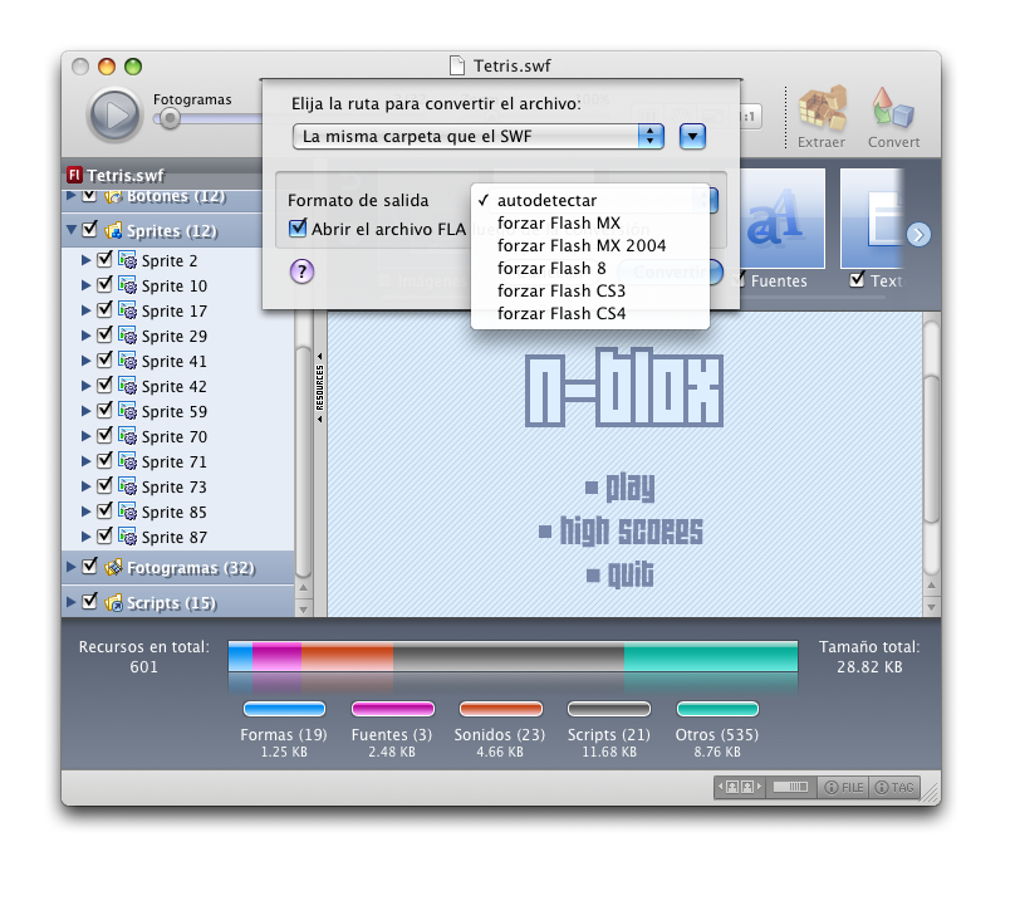Screen dimensions: 1020x920
Task: Click the Sprite 87 item icon
Action: click(127, 537)
